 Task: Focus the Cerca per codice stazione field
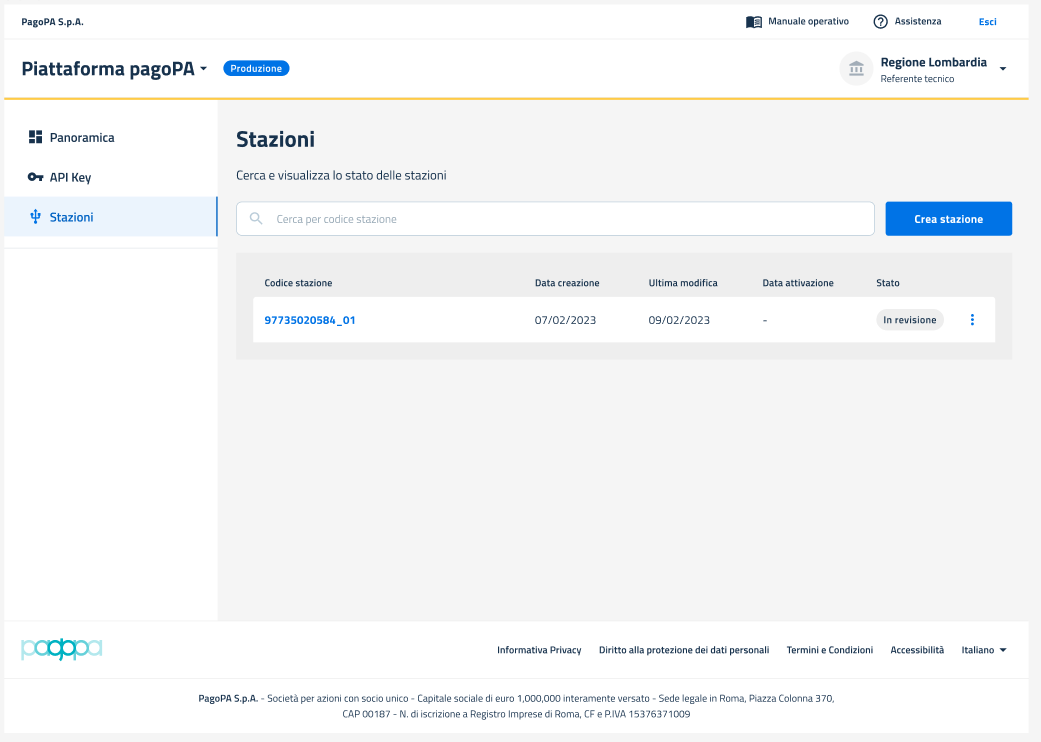[x=570, y=219]
